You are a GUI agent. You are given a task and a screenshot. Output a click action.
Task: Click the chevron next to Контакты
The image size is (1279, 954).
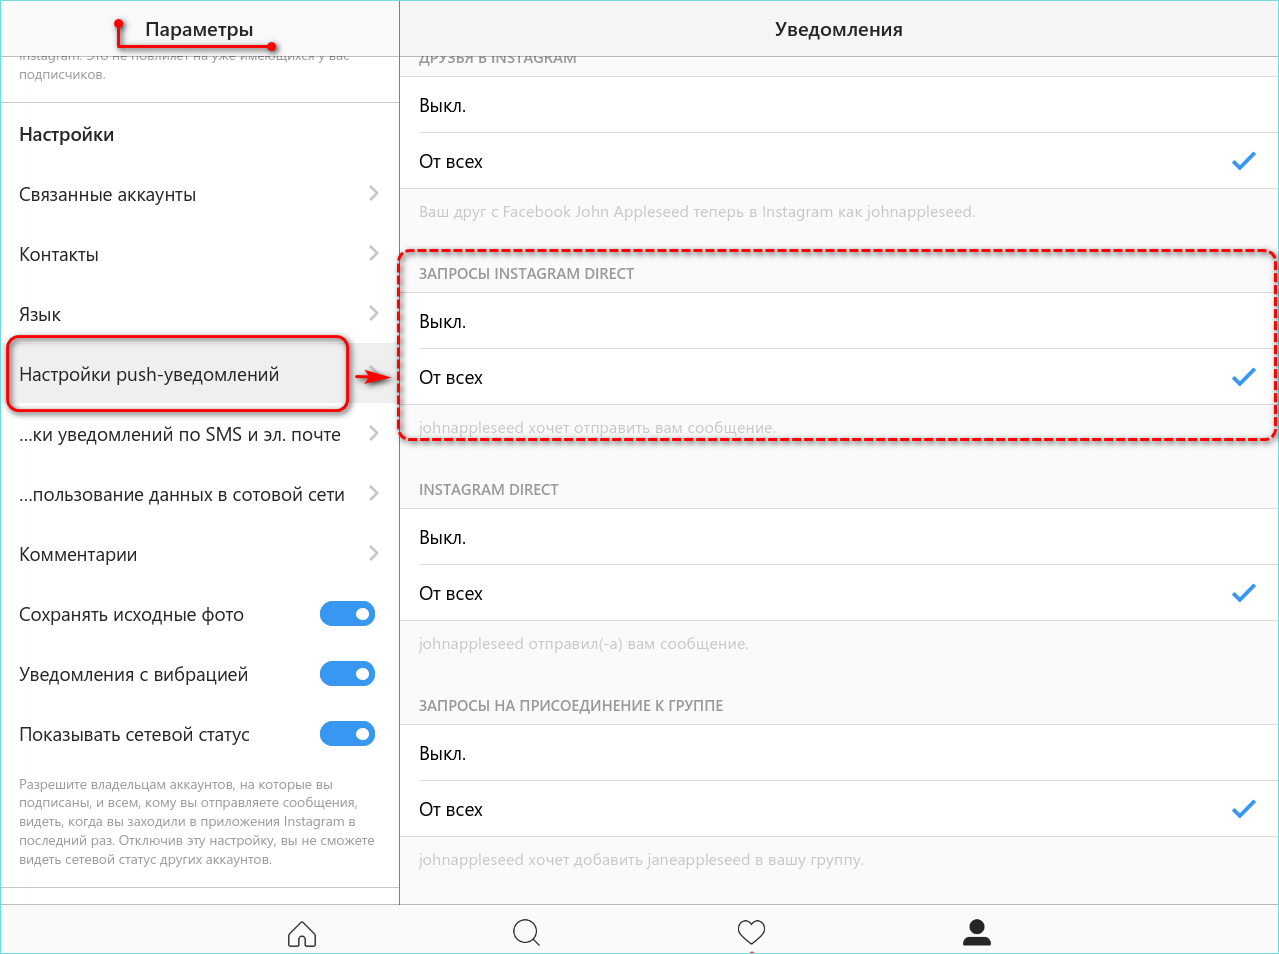[x=374, y=253]
